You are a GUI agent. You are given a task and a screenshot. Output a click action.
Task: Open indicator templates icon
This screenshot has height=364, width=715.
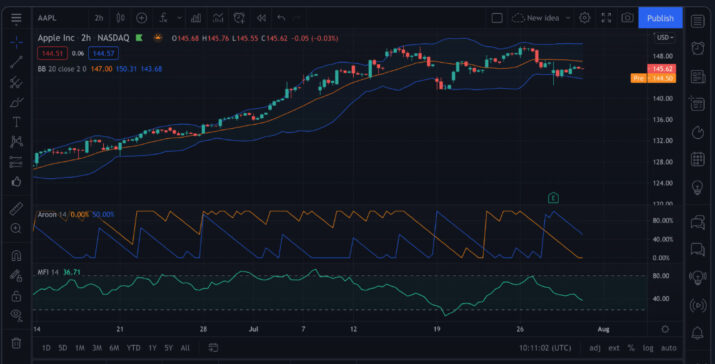[218, 18]
